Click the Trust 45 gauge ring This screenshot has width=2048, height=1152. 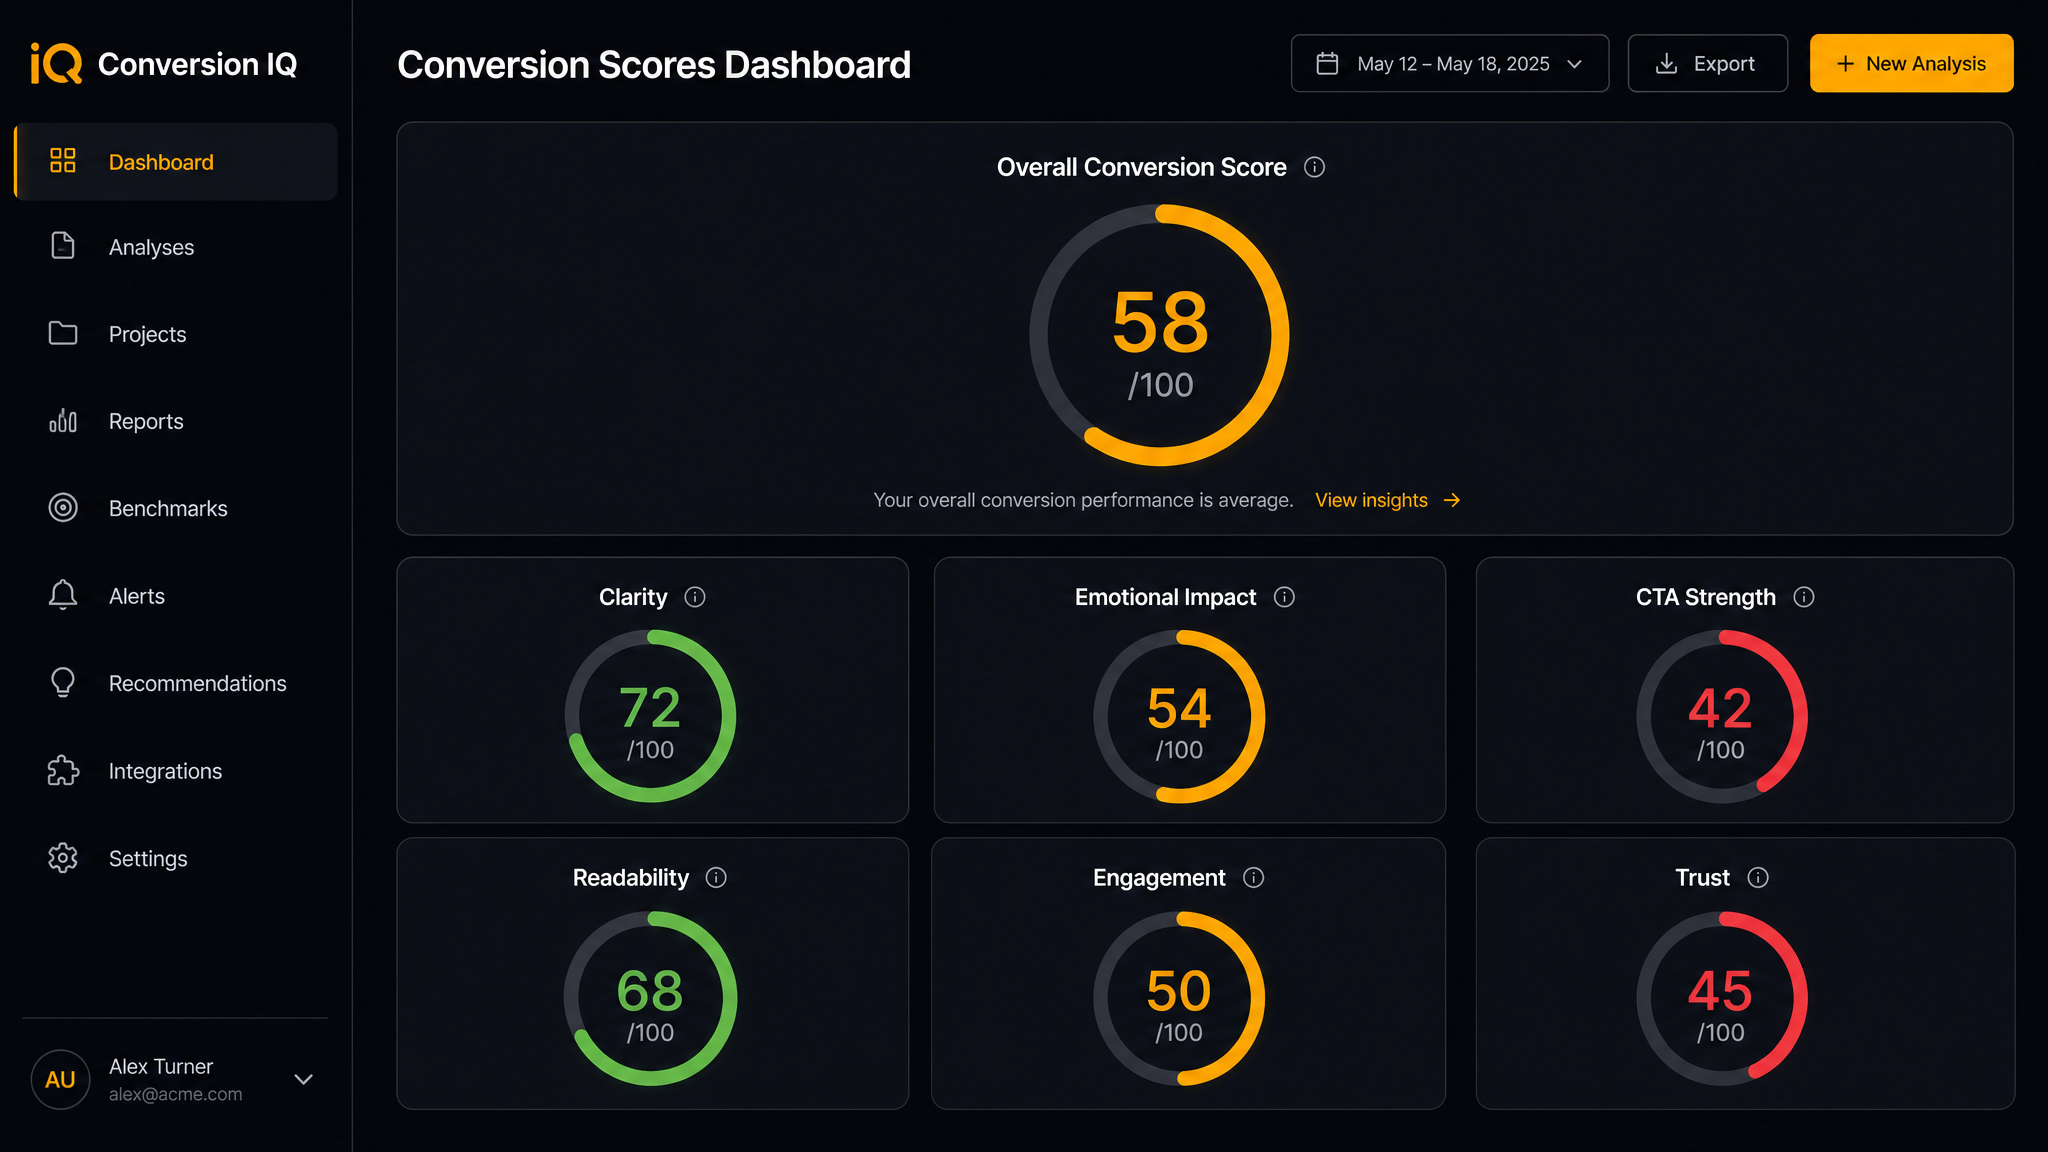coord(1721,998)
